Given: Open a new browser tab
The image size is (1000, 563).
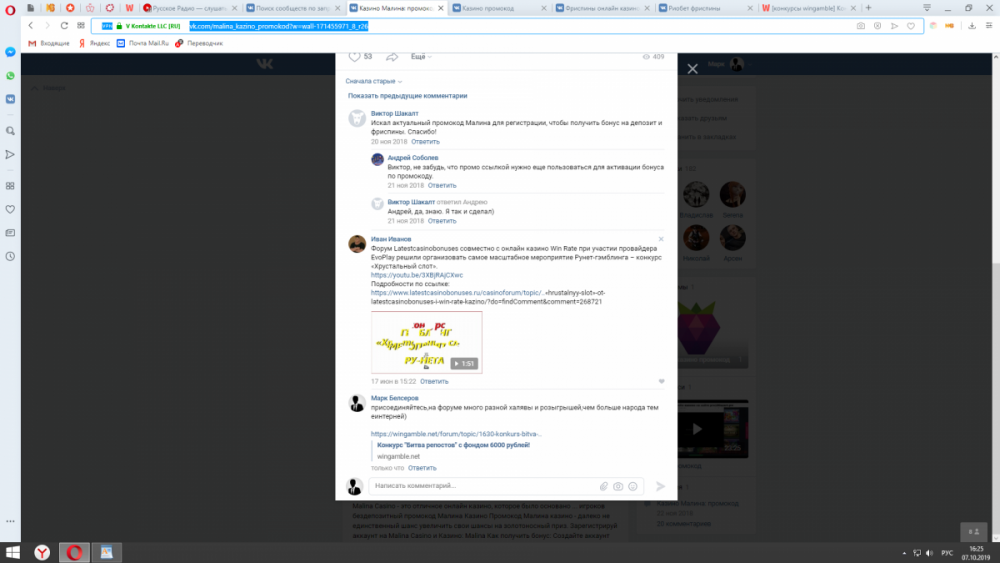Looking at the screenshot, I should pyautogui.click(x=868, y=8).
